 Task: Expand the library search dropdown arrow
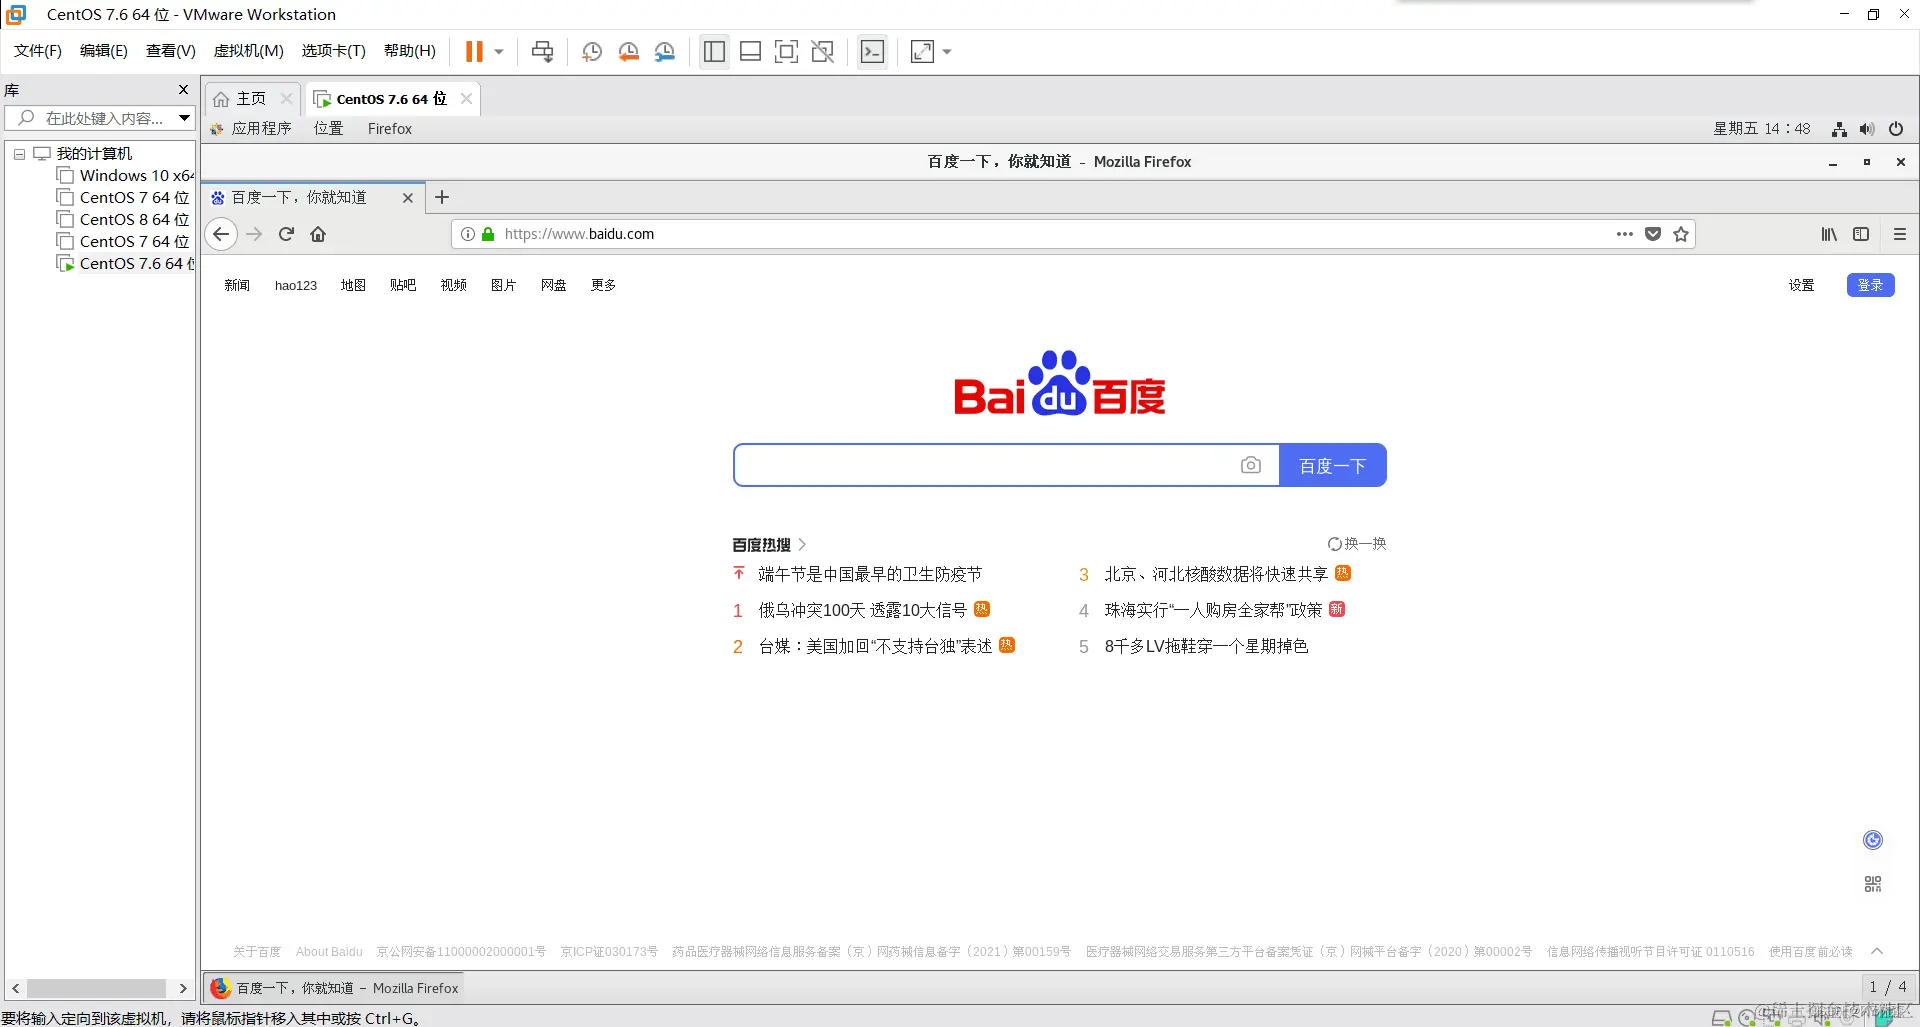(185, 118)
